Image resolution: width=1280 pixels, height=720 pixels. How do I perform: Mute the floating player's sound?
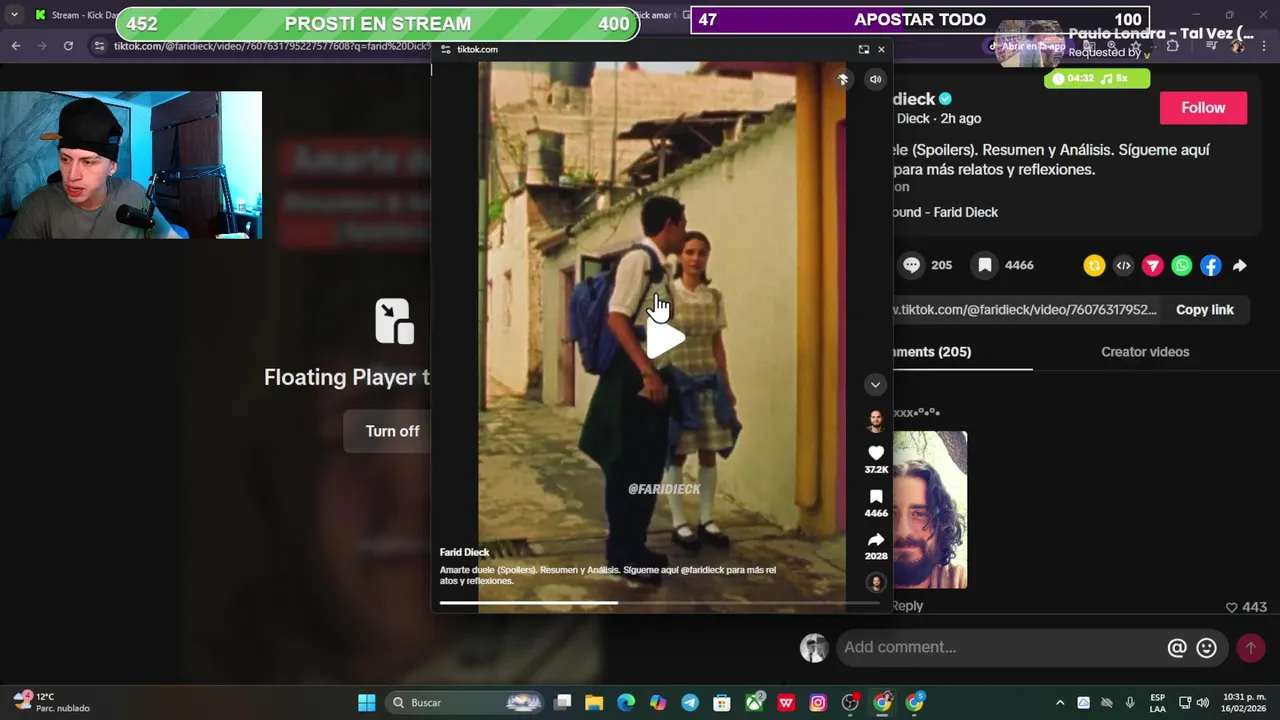click(x=876, y=79)
